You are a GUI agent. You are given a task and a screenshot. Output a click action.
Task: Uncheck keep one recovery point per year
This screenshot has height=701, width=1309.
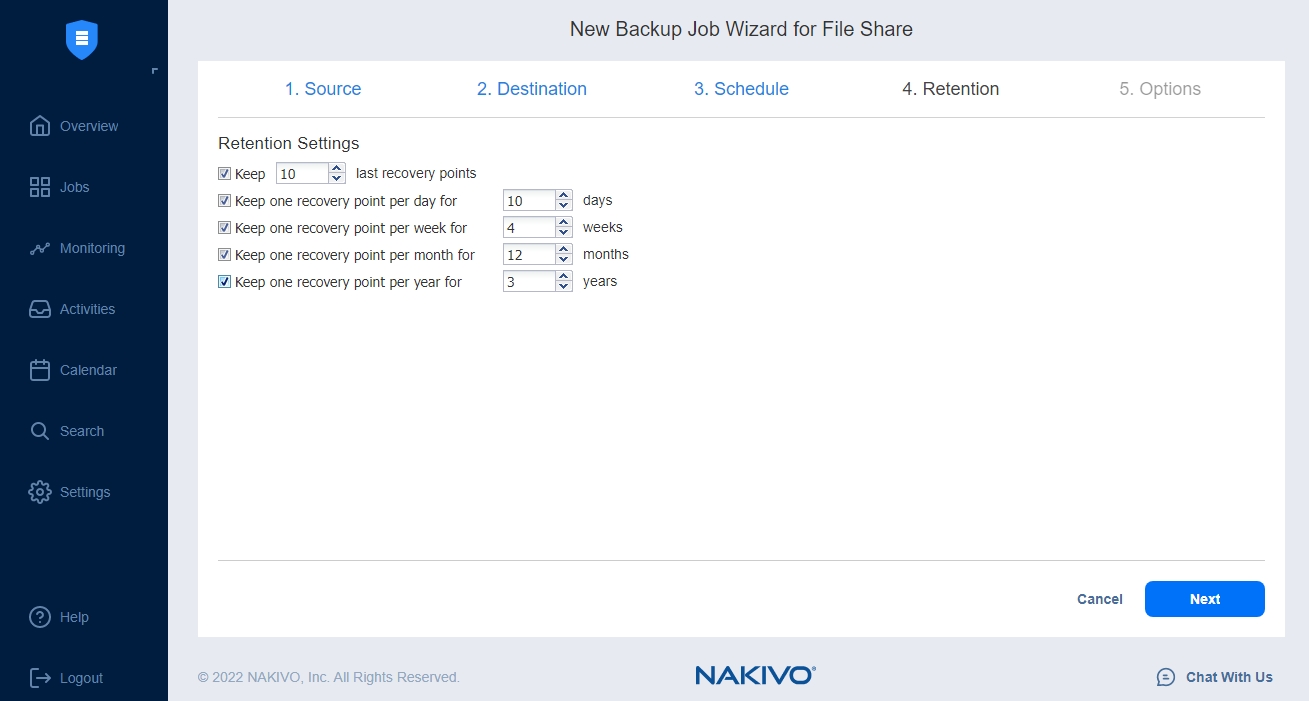(225, 281)
